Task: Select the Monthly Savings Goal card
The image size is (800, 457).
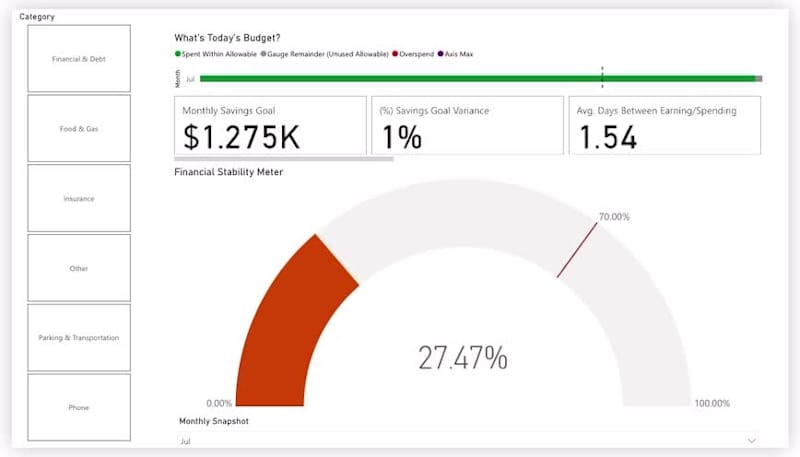Action: pyautogui.click(x=270, y=125)
